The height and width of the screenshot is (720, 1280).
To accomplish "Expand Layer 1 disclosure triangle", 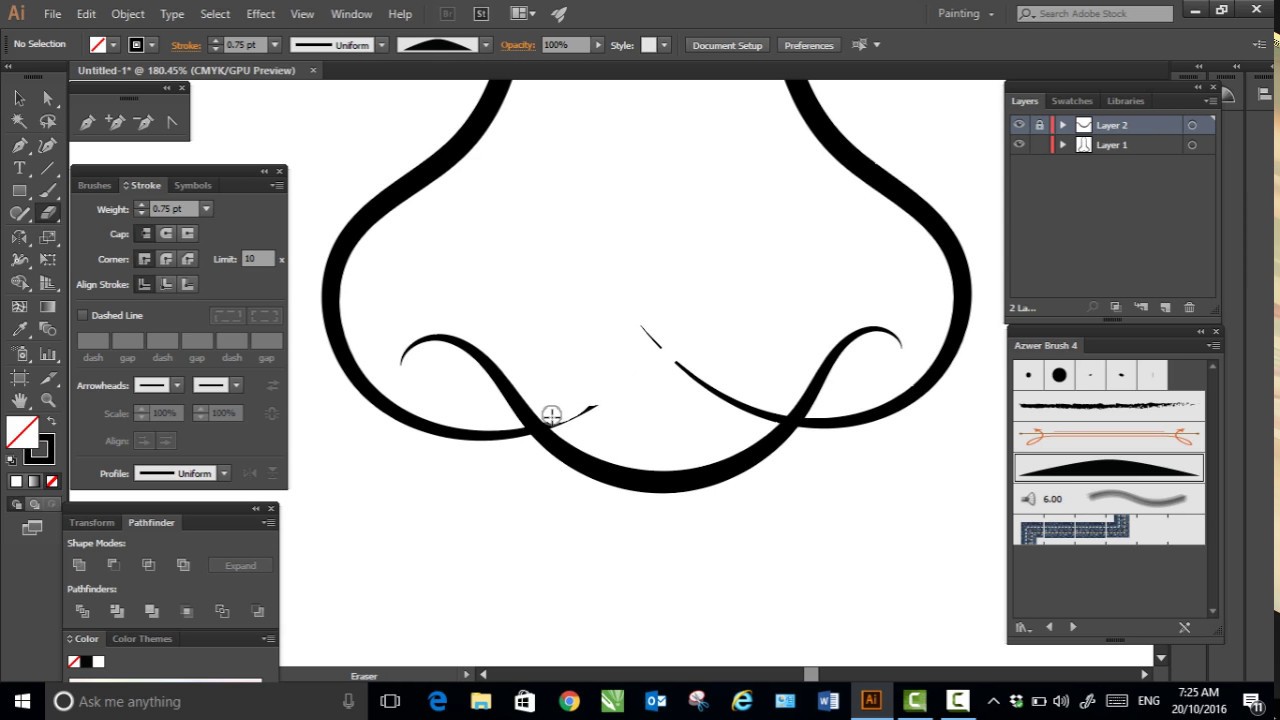I will 1063,145.
